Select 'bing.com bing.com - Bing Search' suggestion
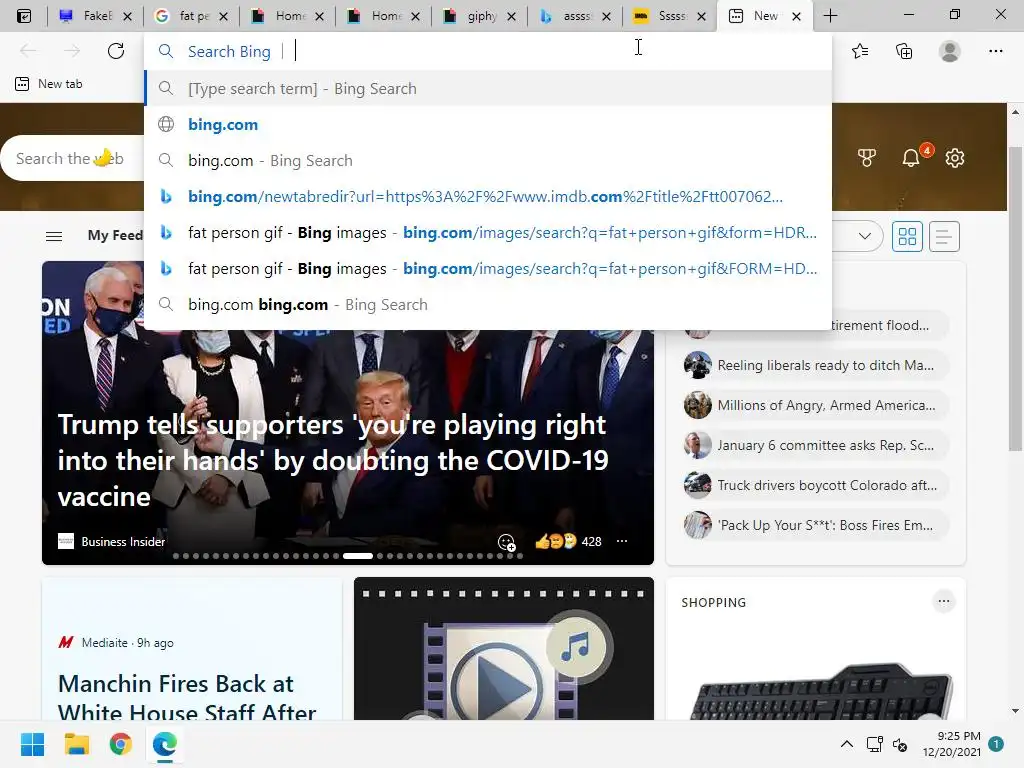The width and height of the screenshot is (1024, 768). (488, 304)
